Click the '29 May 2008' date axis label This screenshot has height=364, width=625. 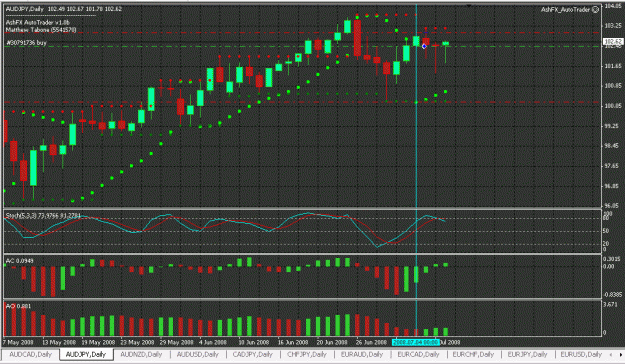click(x=176, y=342)
